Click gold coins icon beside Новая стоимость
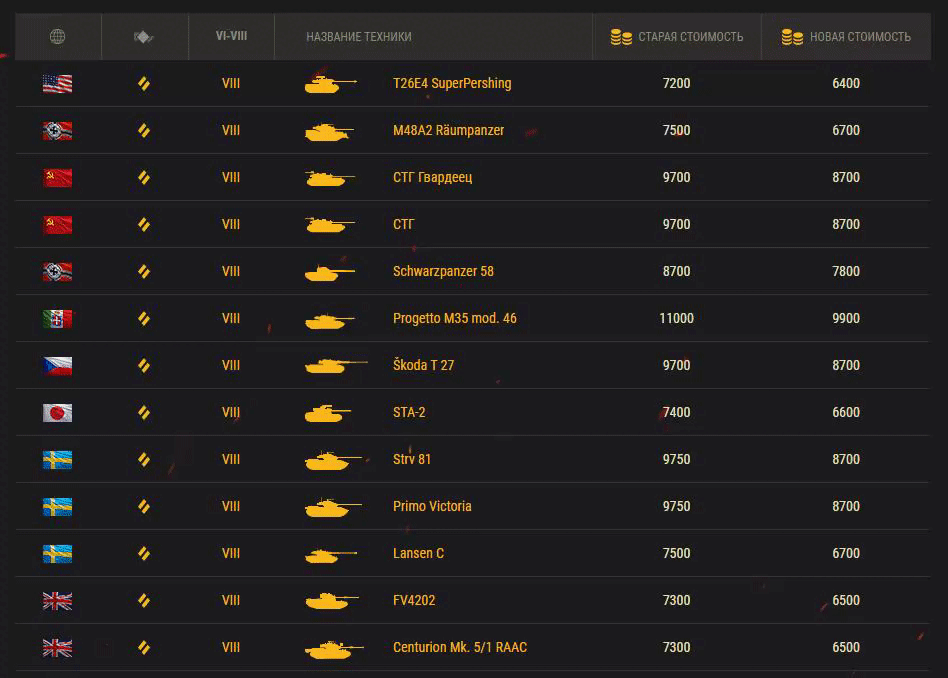Viewport: 948px width, 678px height. [x=792, y=37]
